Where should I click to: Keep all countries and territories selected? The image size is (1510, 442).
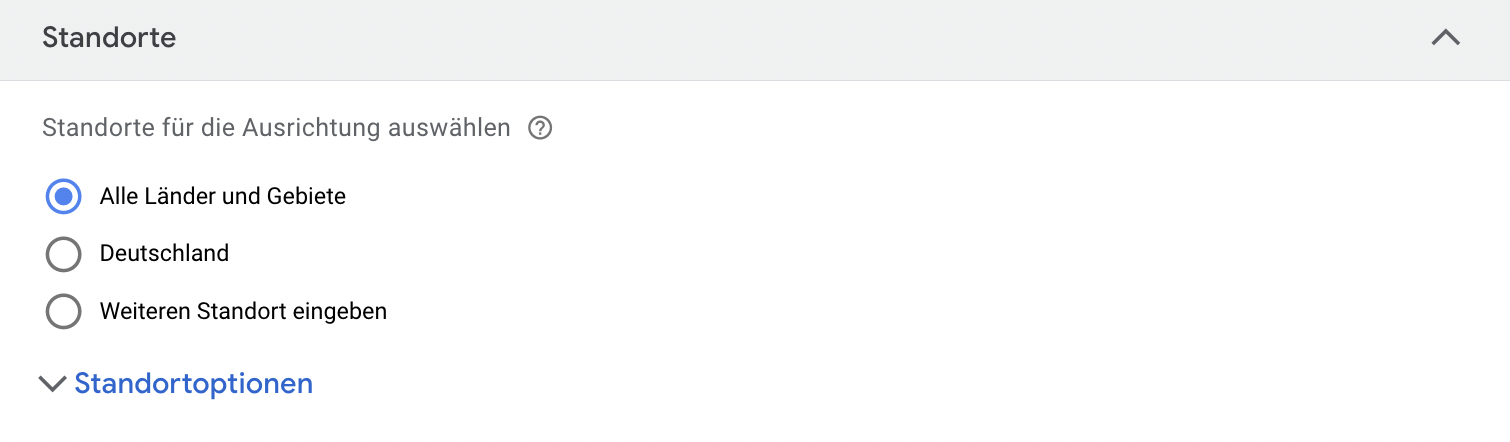click(x=64, y=196)
